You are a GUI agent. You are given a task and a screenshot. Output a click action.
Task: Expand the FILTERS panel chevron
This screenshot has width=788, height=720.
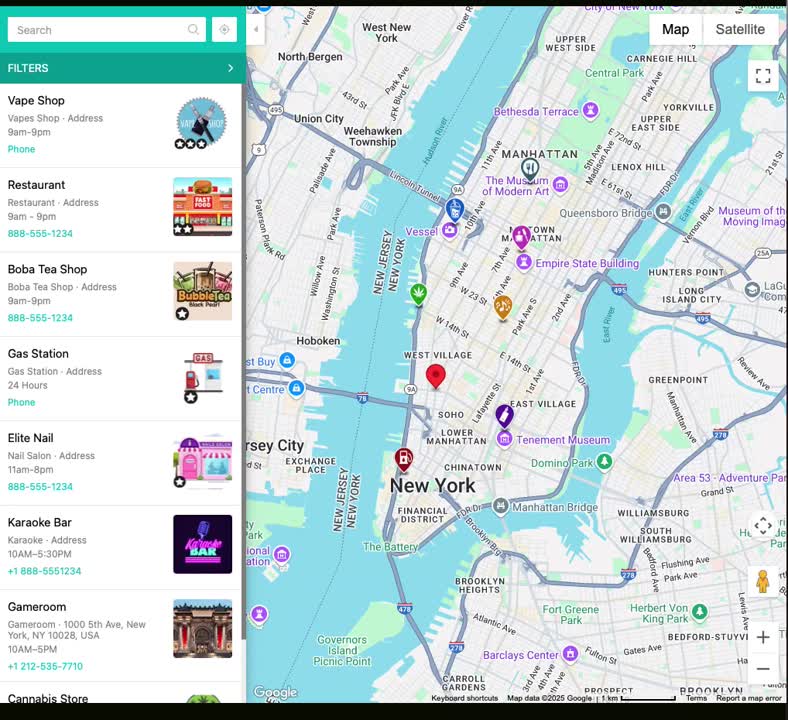230,68
